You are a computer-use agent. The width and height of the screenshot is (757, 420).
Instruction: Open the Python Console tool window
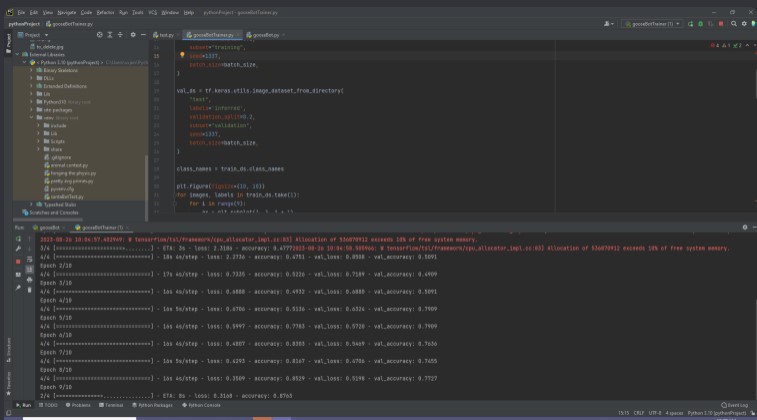pos(201,405)
